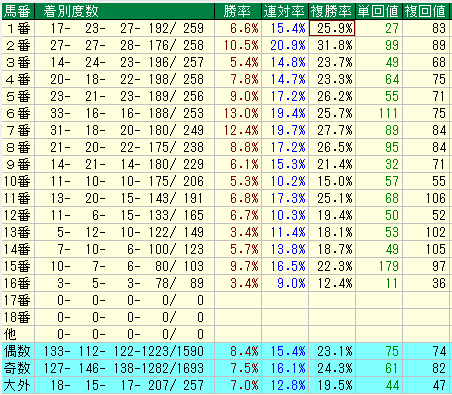The width and height of the screenshot is (452, 395).
Task: Select the 14番 row label
Action: (18, 249)
